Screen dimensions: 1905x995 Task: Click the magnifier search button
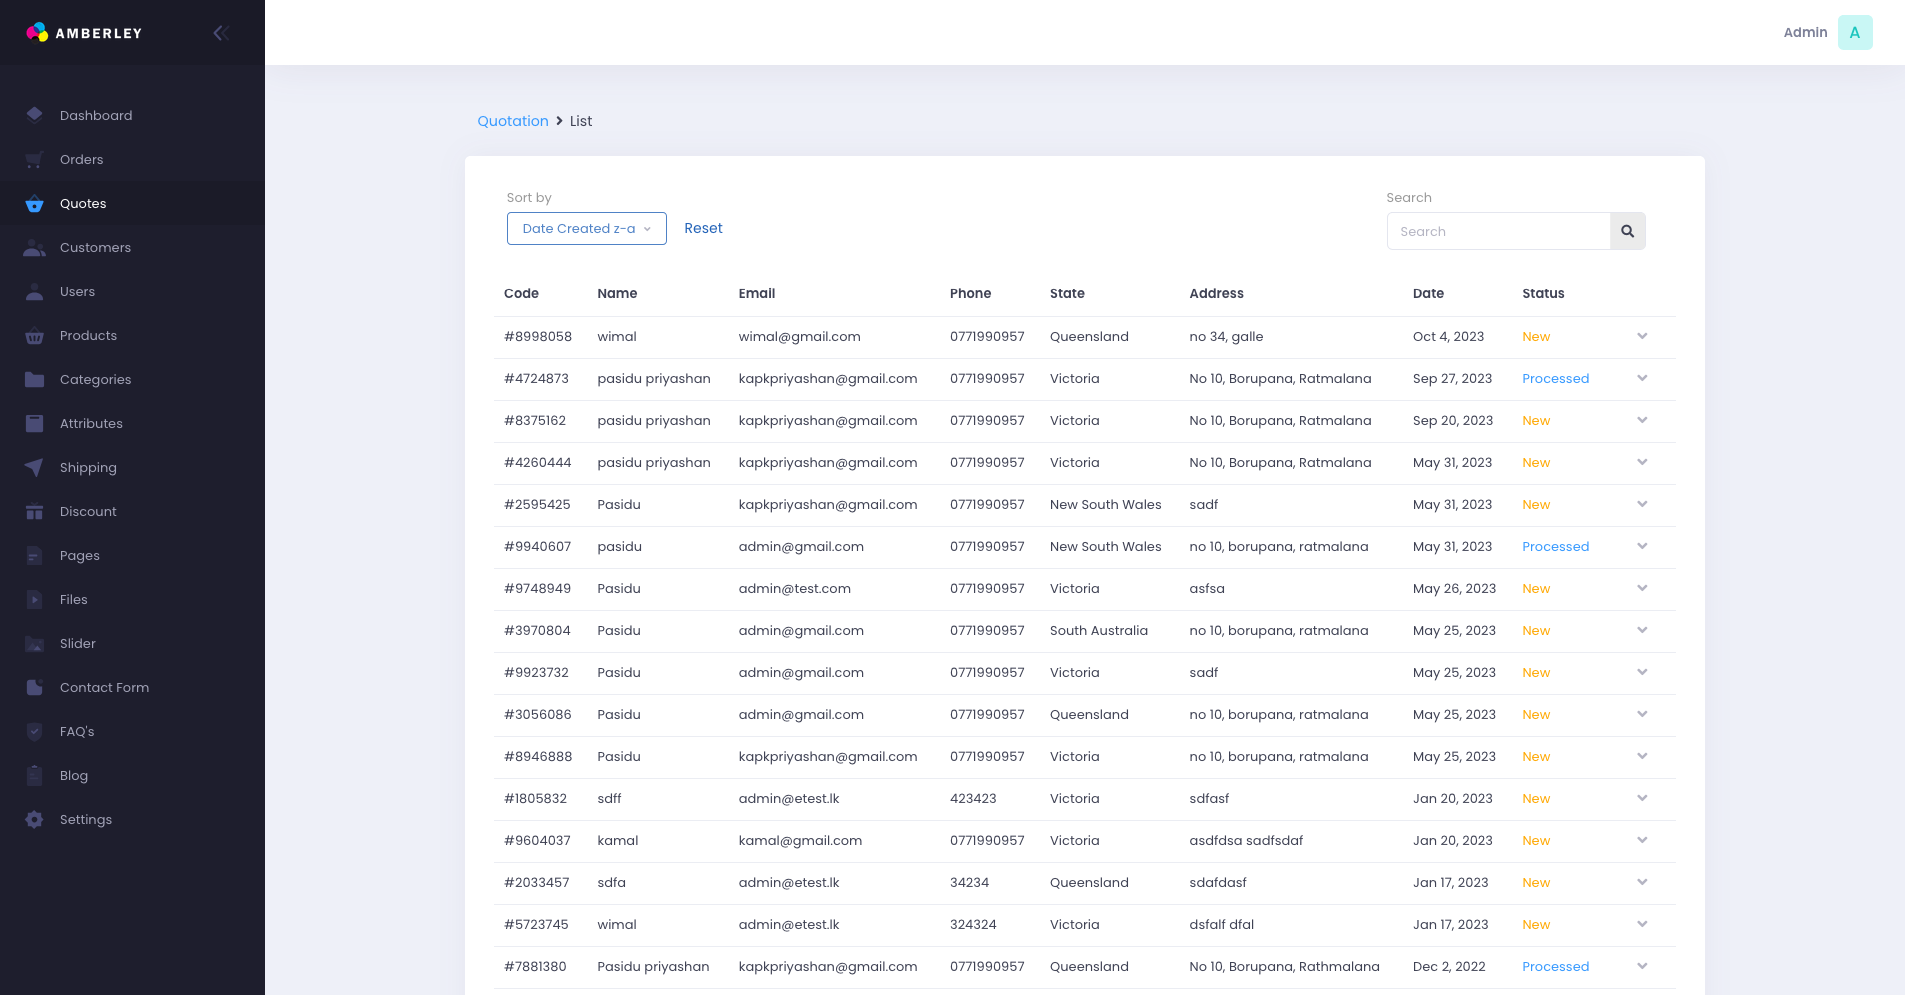pyautogui.click(x=1627, y=231)
